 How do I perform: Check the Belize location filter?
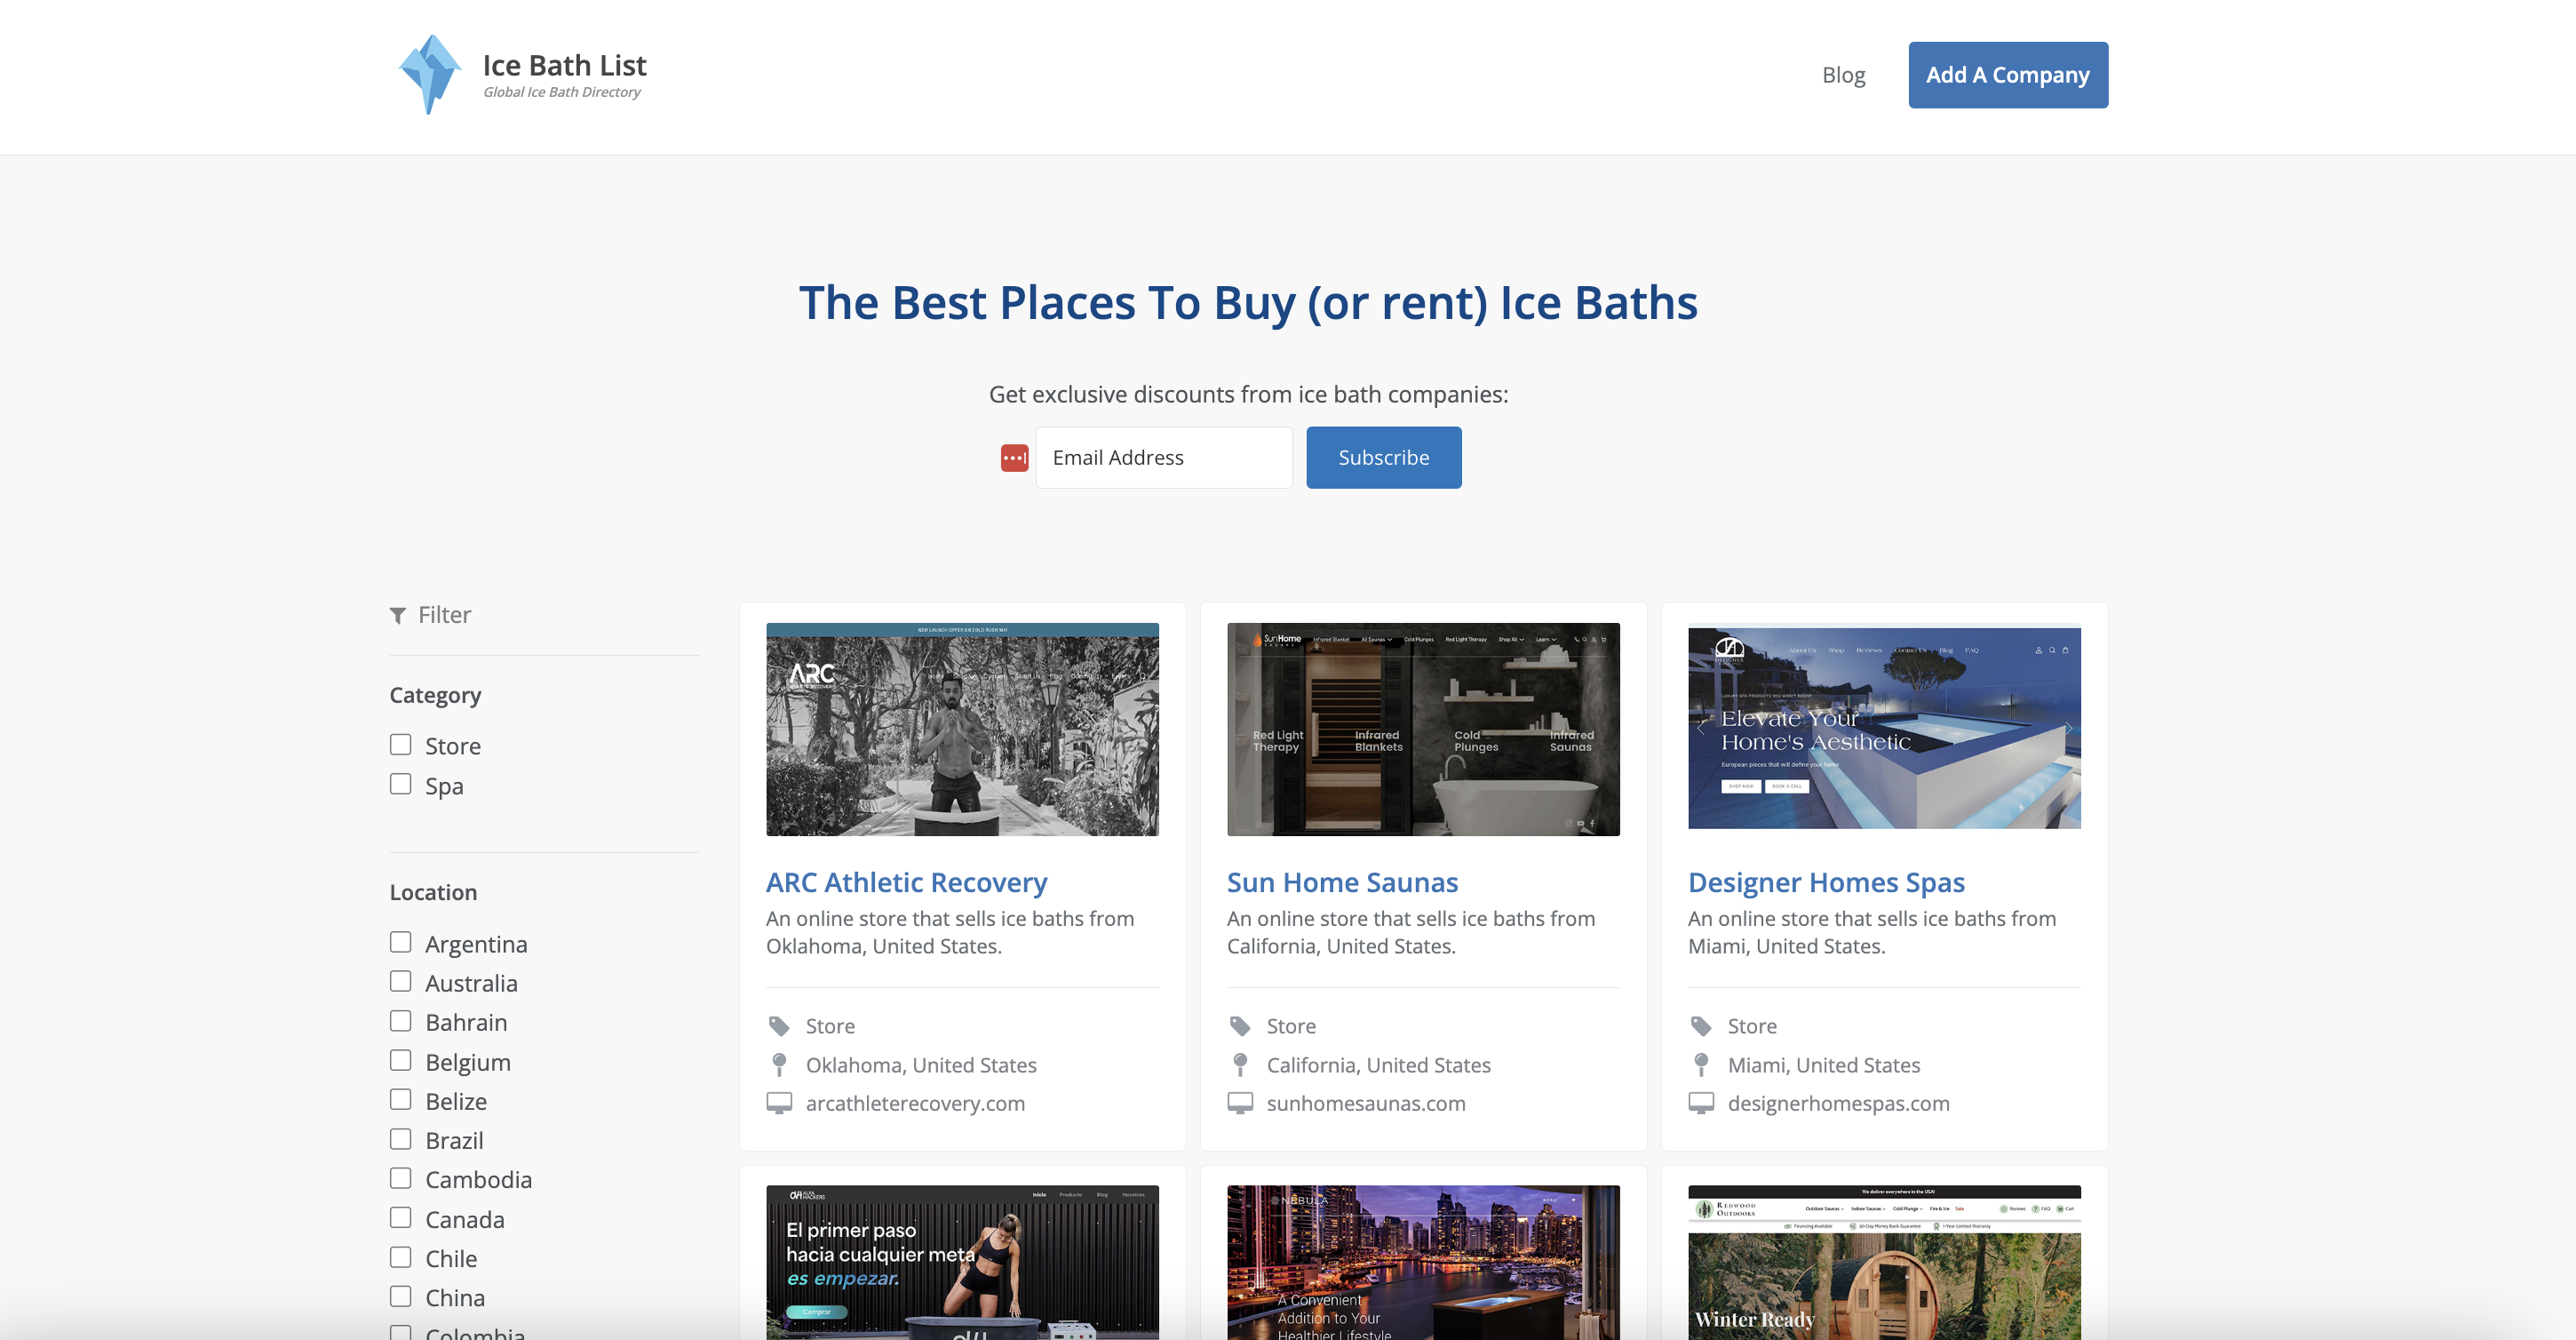point(401,1099)
